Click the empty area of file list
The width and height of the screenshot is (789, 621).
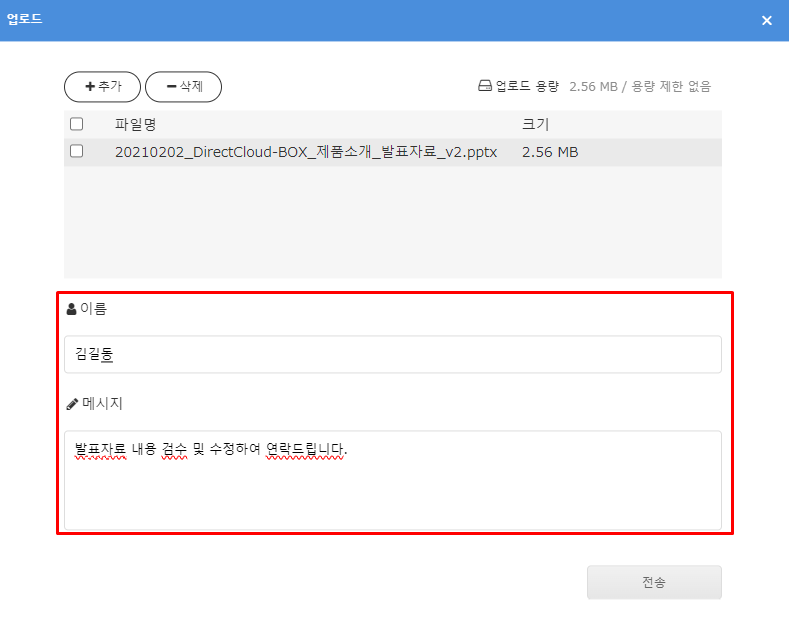392,222
